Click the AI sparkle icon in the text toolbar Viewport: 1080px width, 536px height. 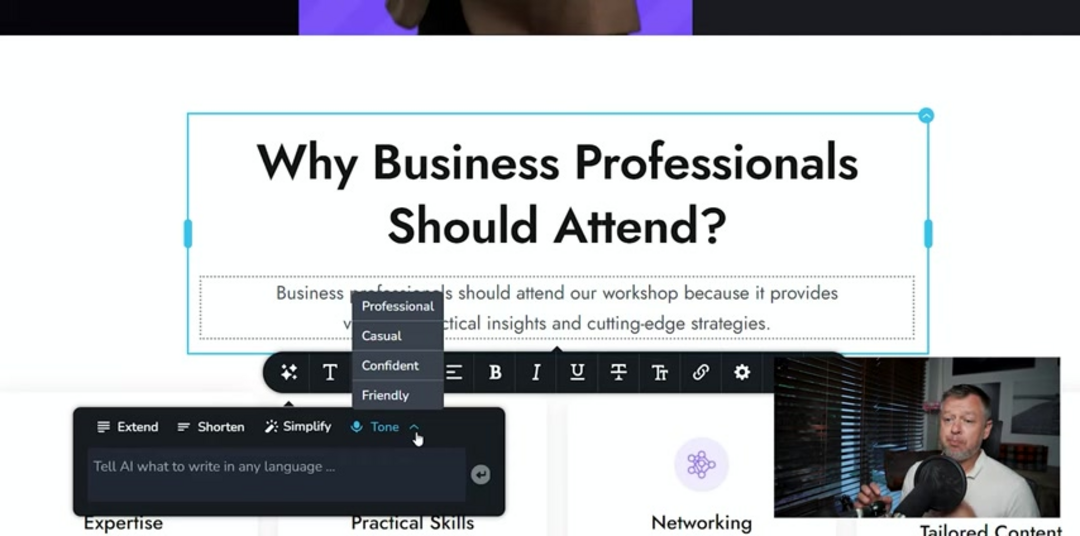[x=289, y=372]
